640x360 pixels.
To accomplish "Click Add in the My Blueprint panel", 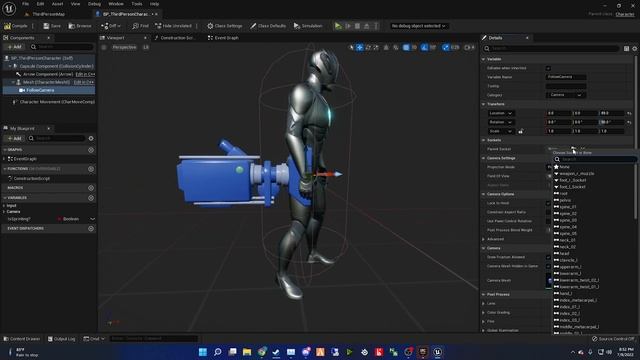I will [14, 138].
